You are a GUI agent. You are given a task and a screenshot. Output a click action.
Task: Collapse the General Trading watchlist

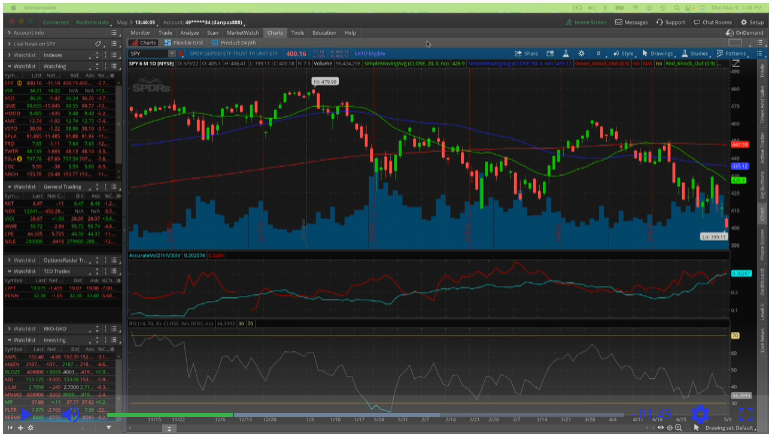click(x=9, y=187)
